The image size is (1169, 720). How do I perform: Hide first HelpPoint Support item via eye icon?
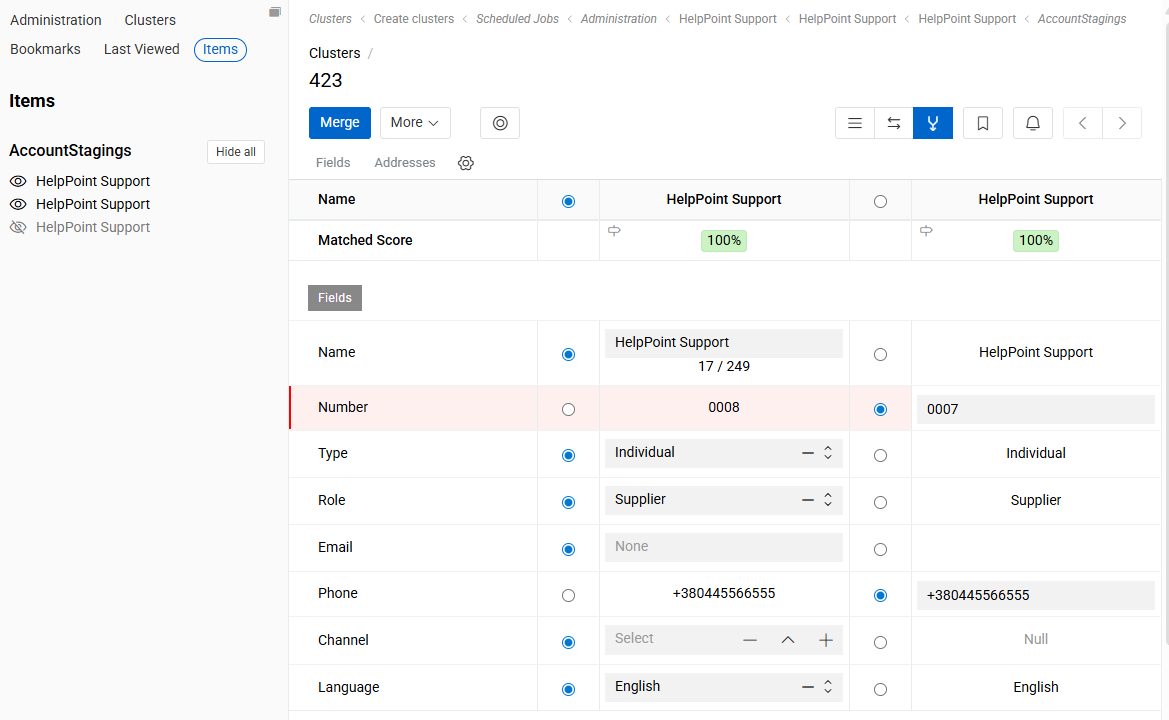point(18,181)
